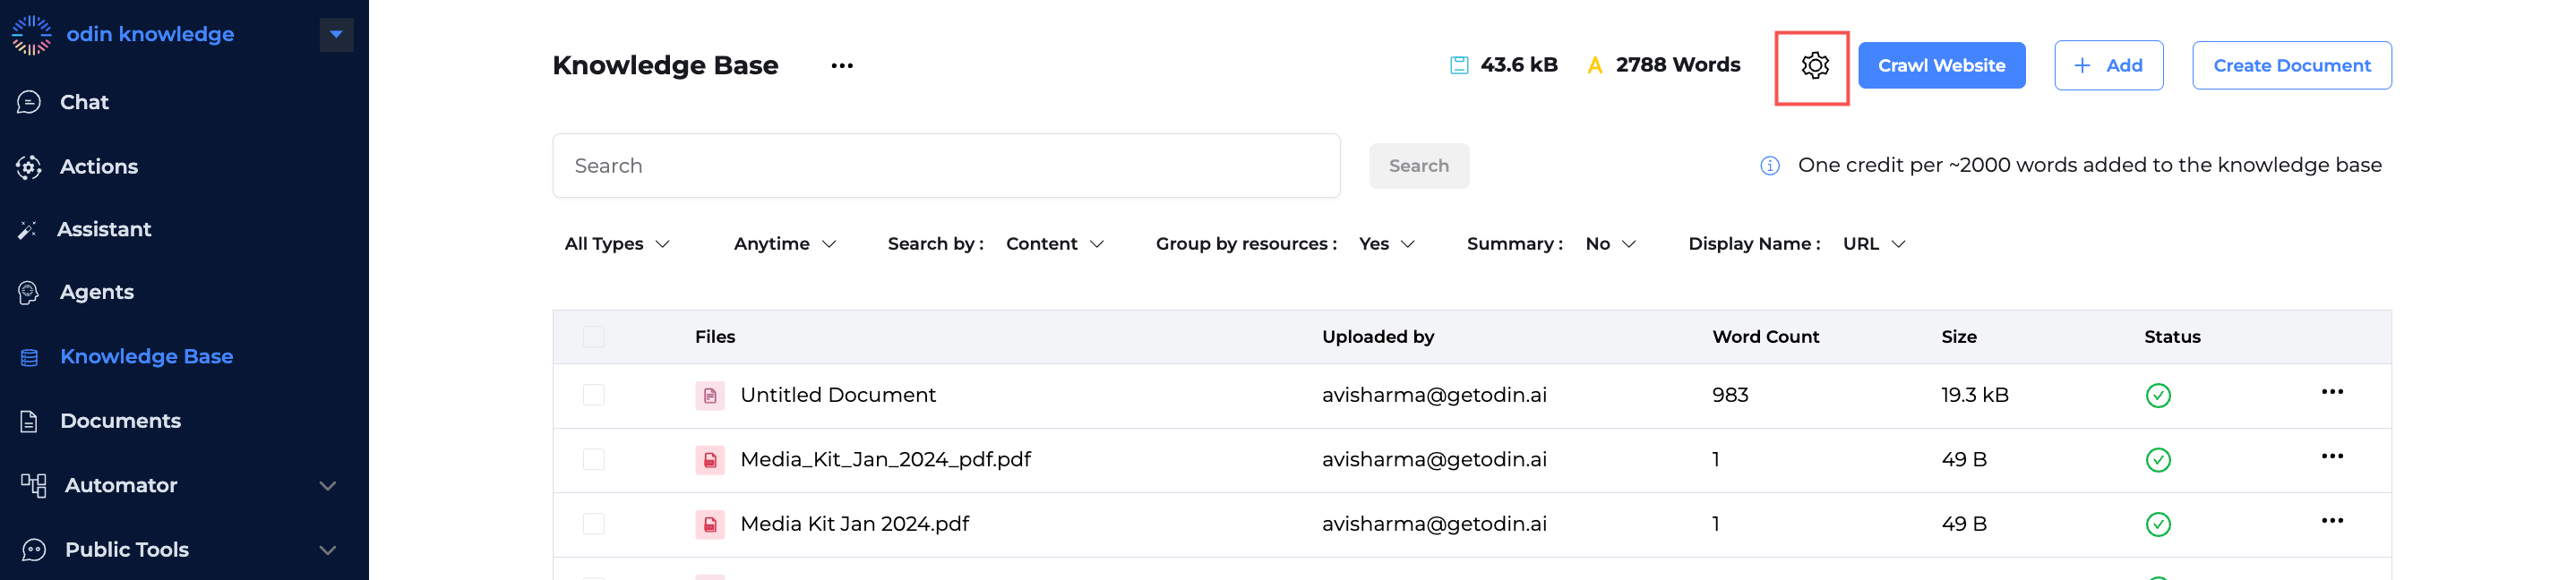Click the Status column header
The height and width of the screenshot is (580, 2576).
2171,338
